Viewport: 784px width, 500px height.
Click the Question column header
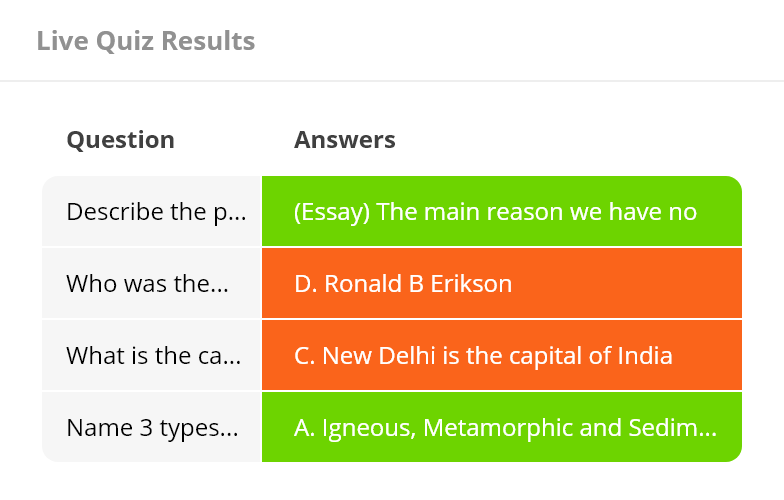[x=120, y=140]
